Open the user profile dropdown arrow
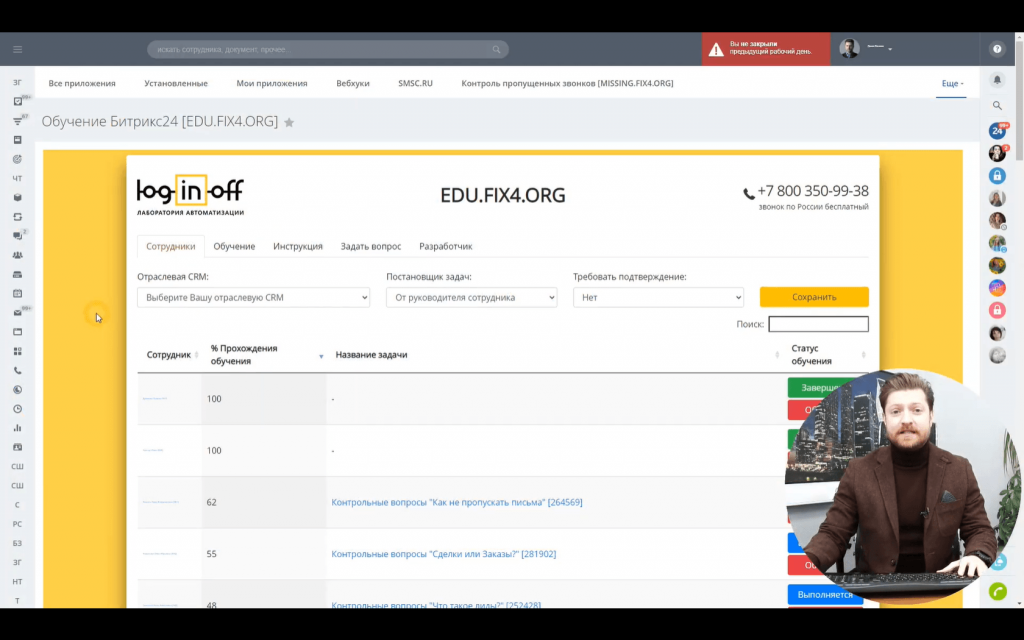This screenshot has width=1024, height=640. point(889,49)
